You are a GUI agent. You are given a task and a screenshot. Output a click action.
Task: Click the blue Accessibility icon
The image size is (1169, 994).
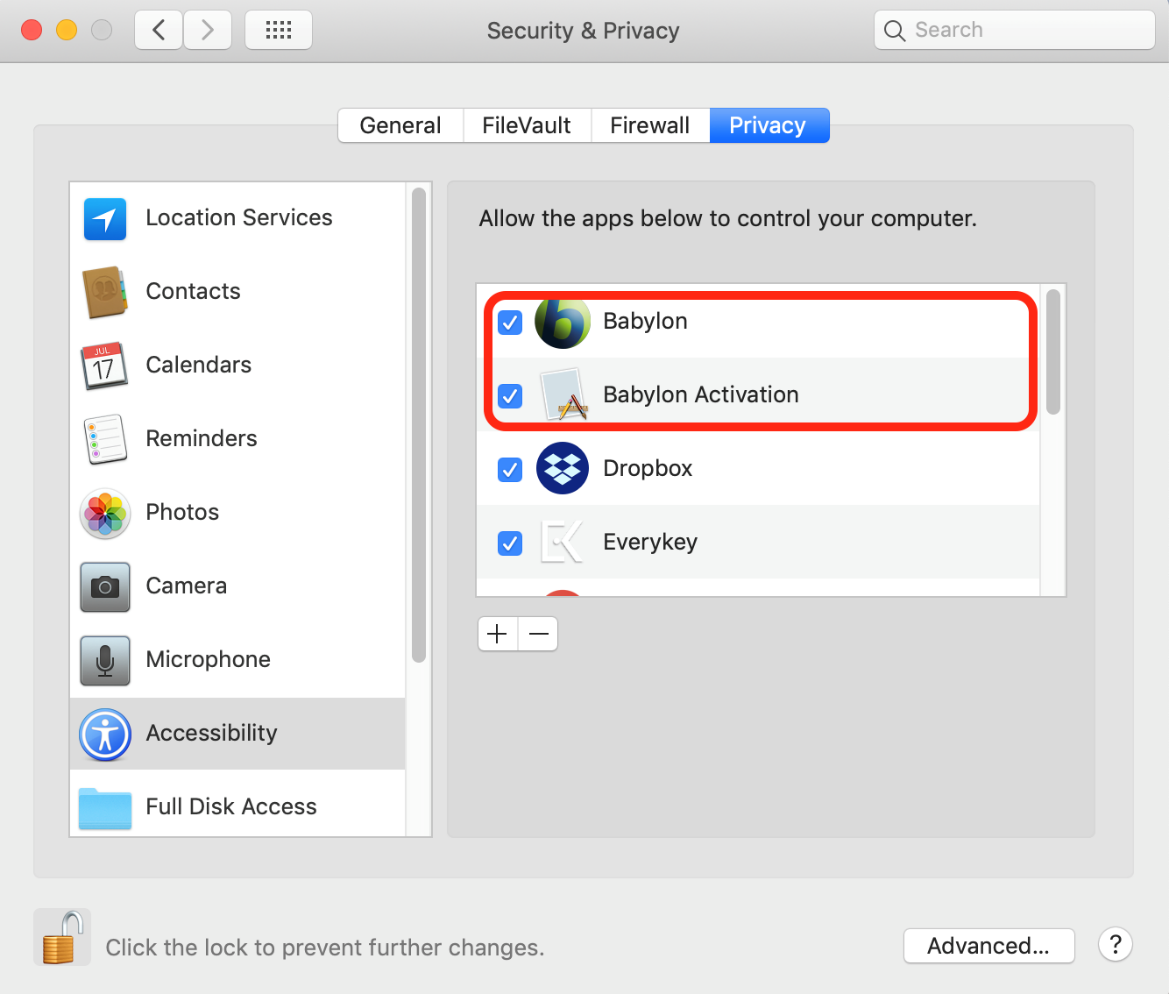[x=104, y=734]
